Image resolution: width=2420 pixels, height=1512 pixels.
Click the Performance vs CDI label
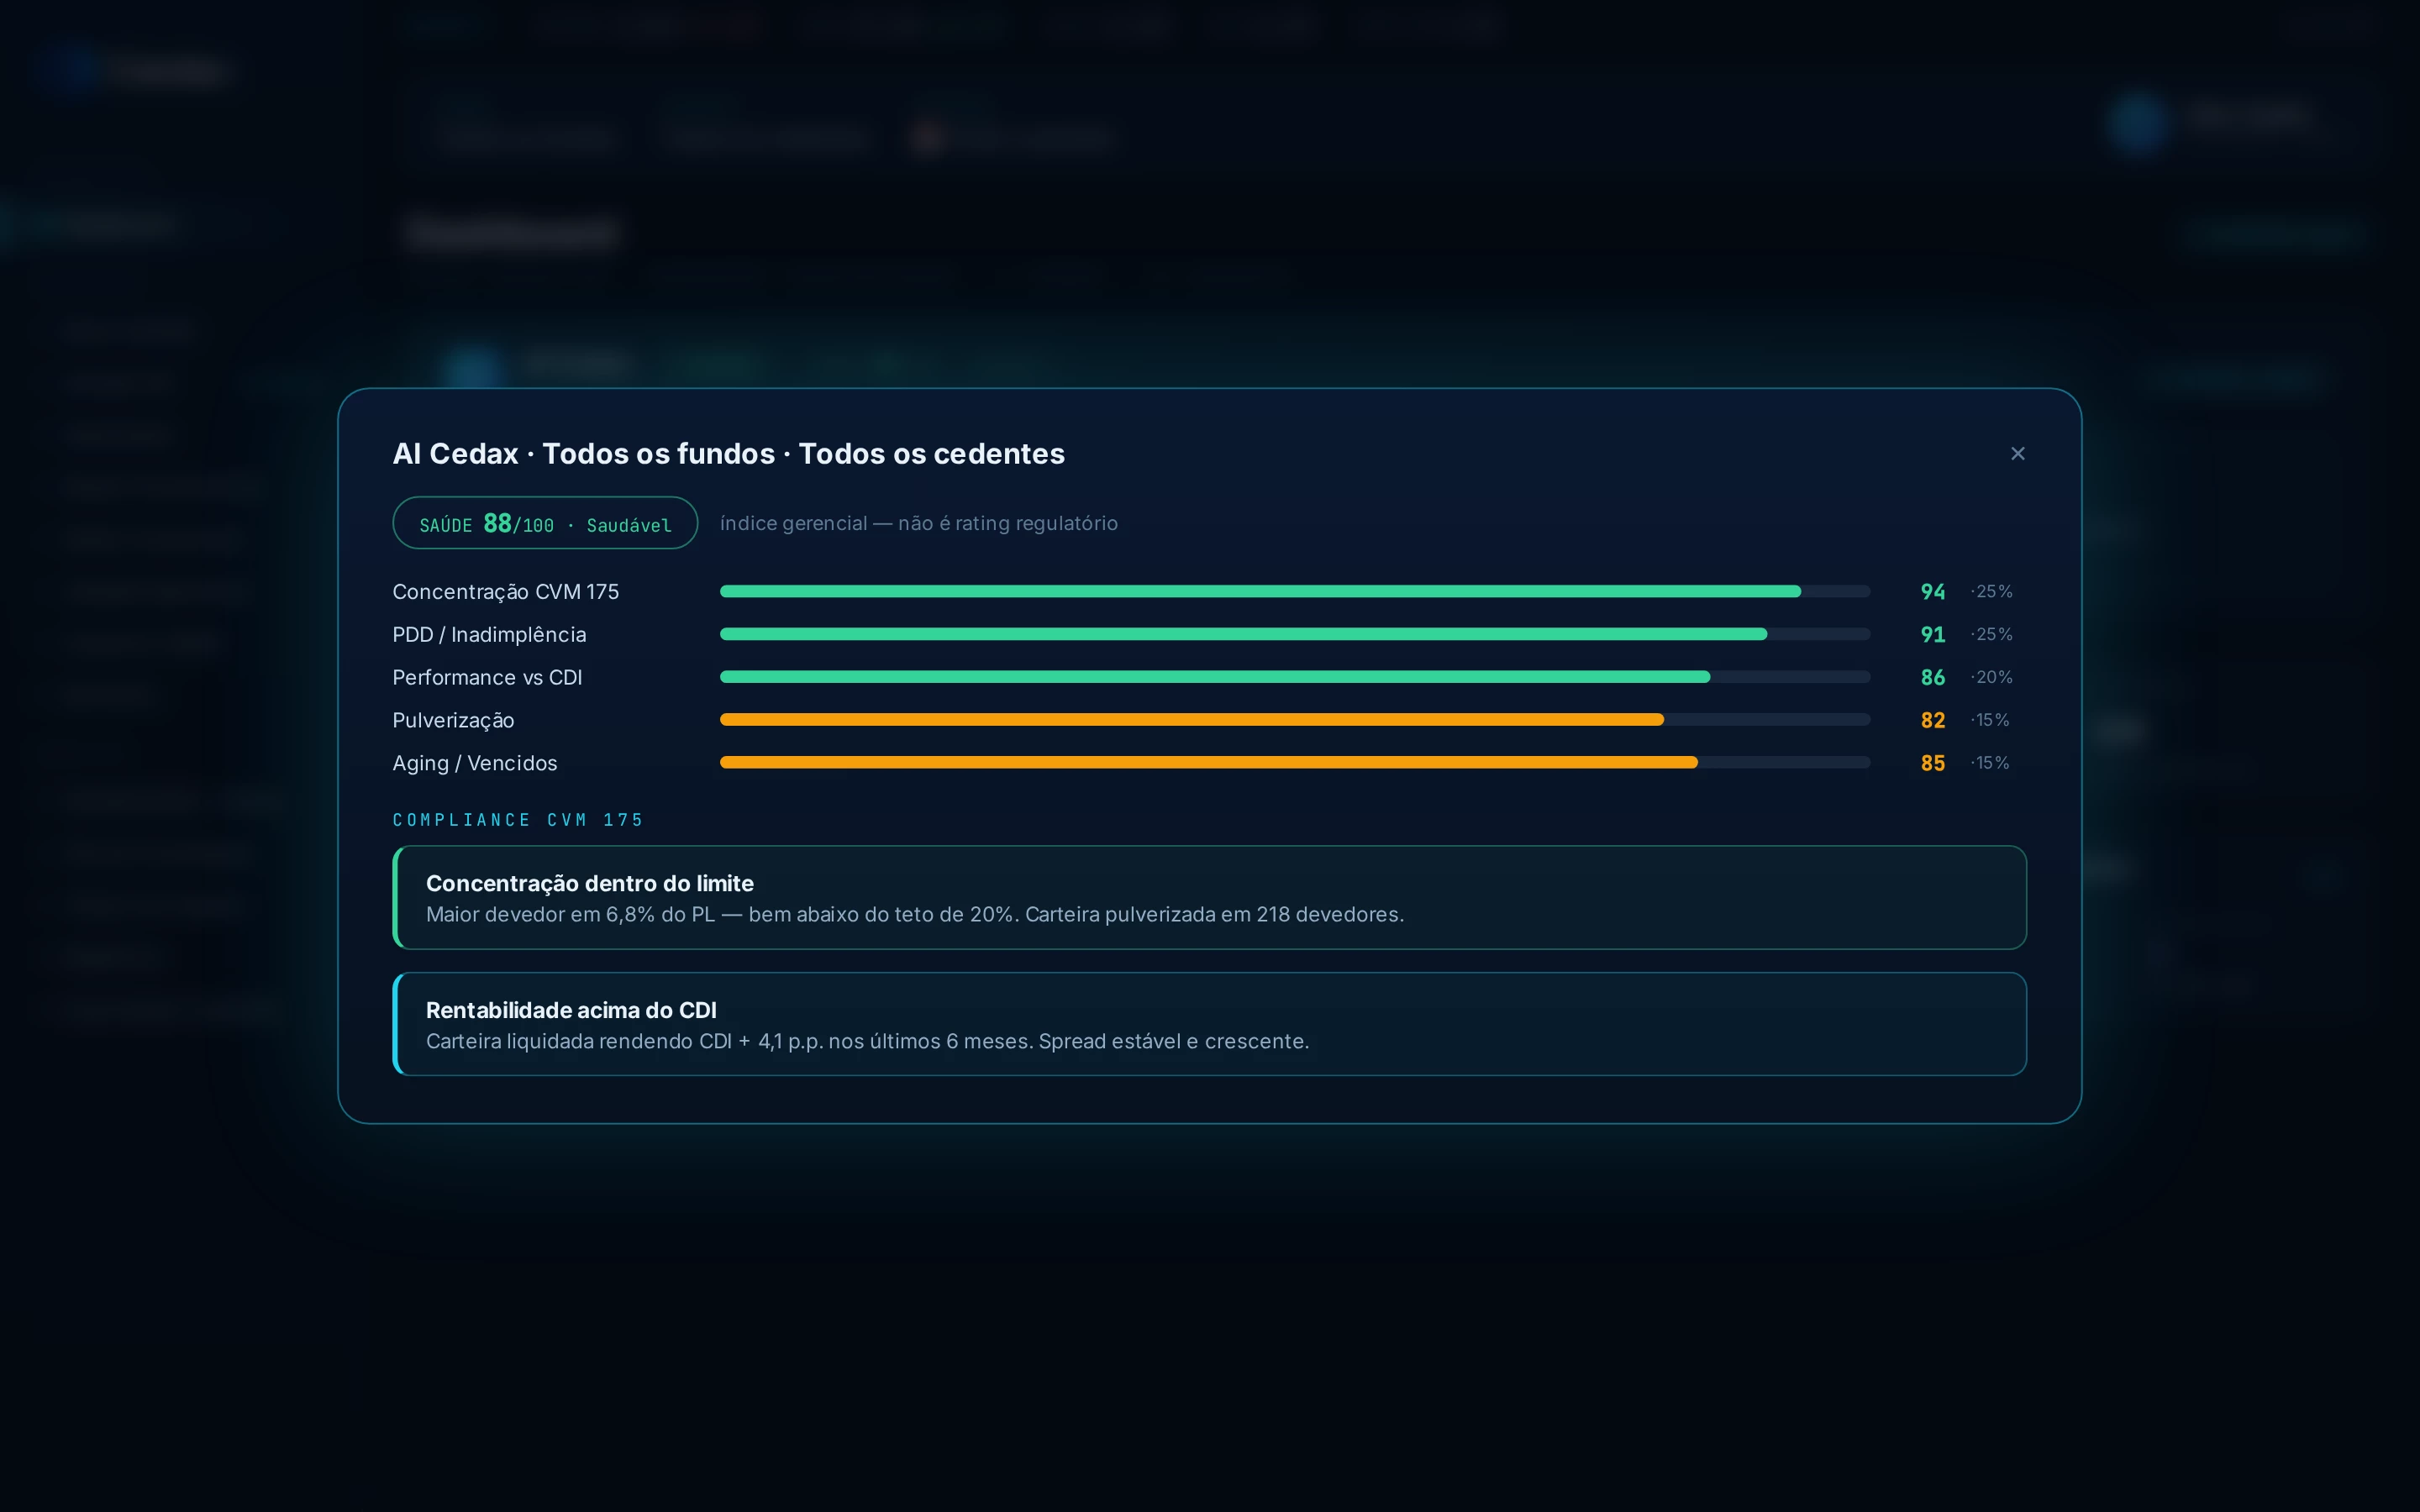[x=488, y=678]
